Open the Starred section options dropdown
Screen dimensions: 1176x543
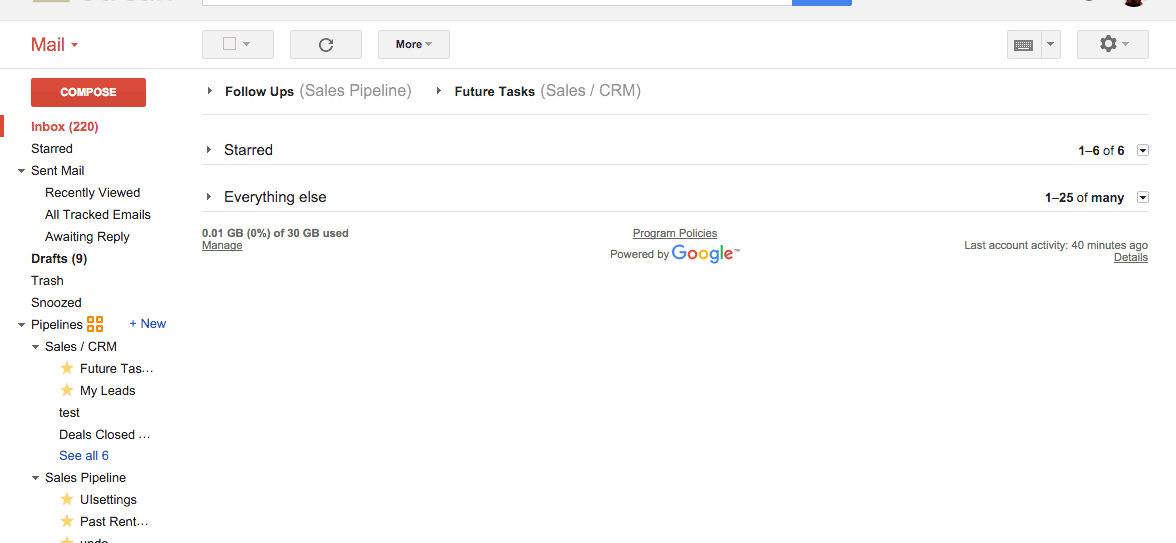pyautogui.click(x=1143, y=150)
